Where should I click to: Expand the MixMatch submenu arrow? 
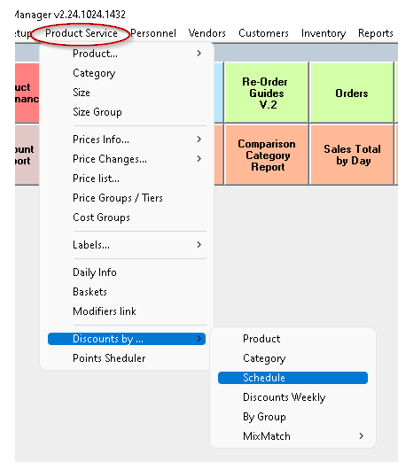(361, 436)
